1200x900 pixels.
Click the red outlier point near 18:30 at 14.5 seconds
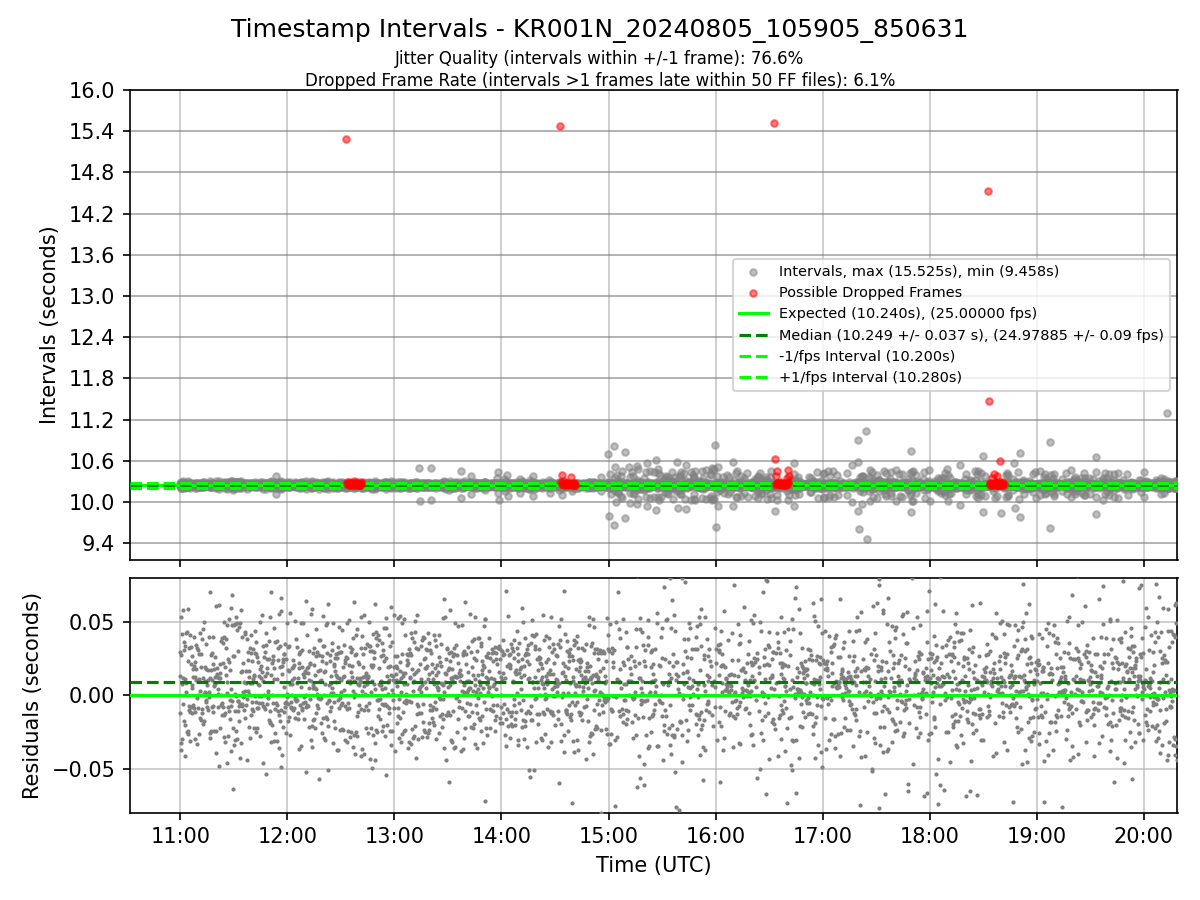[x=988, y=191]
